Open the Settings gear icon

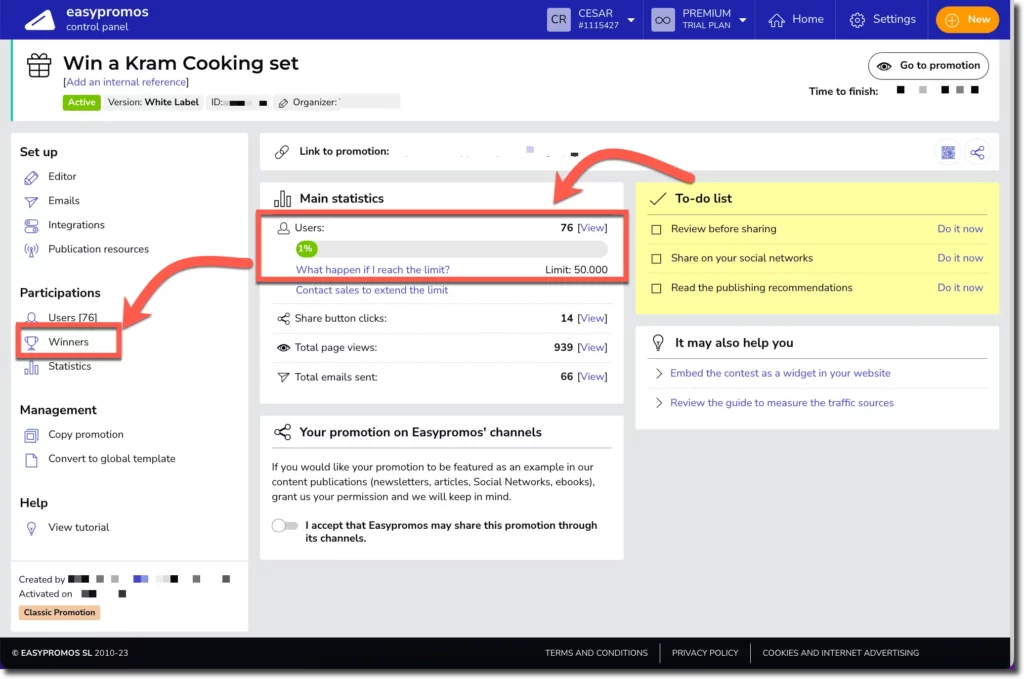(x=857, y=20)
